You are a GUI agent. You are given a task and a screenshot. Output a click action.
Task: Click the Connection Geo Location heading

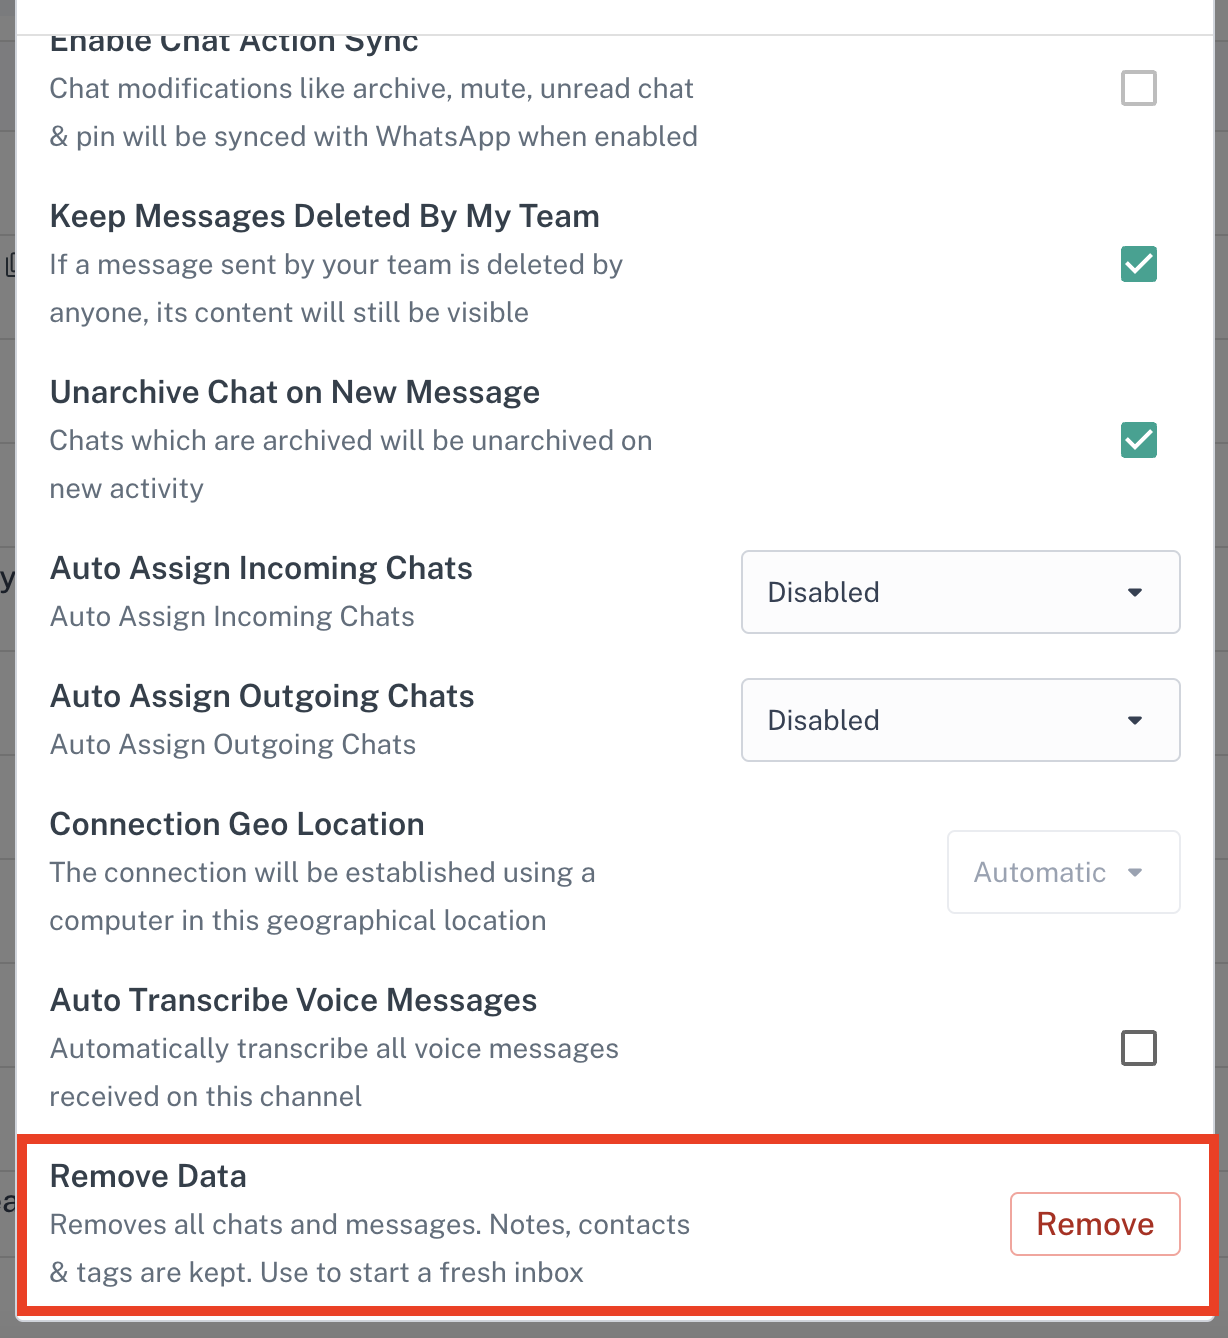pyautogui.click(x=237, y=824)
